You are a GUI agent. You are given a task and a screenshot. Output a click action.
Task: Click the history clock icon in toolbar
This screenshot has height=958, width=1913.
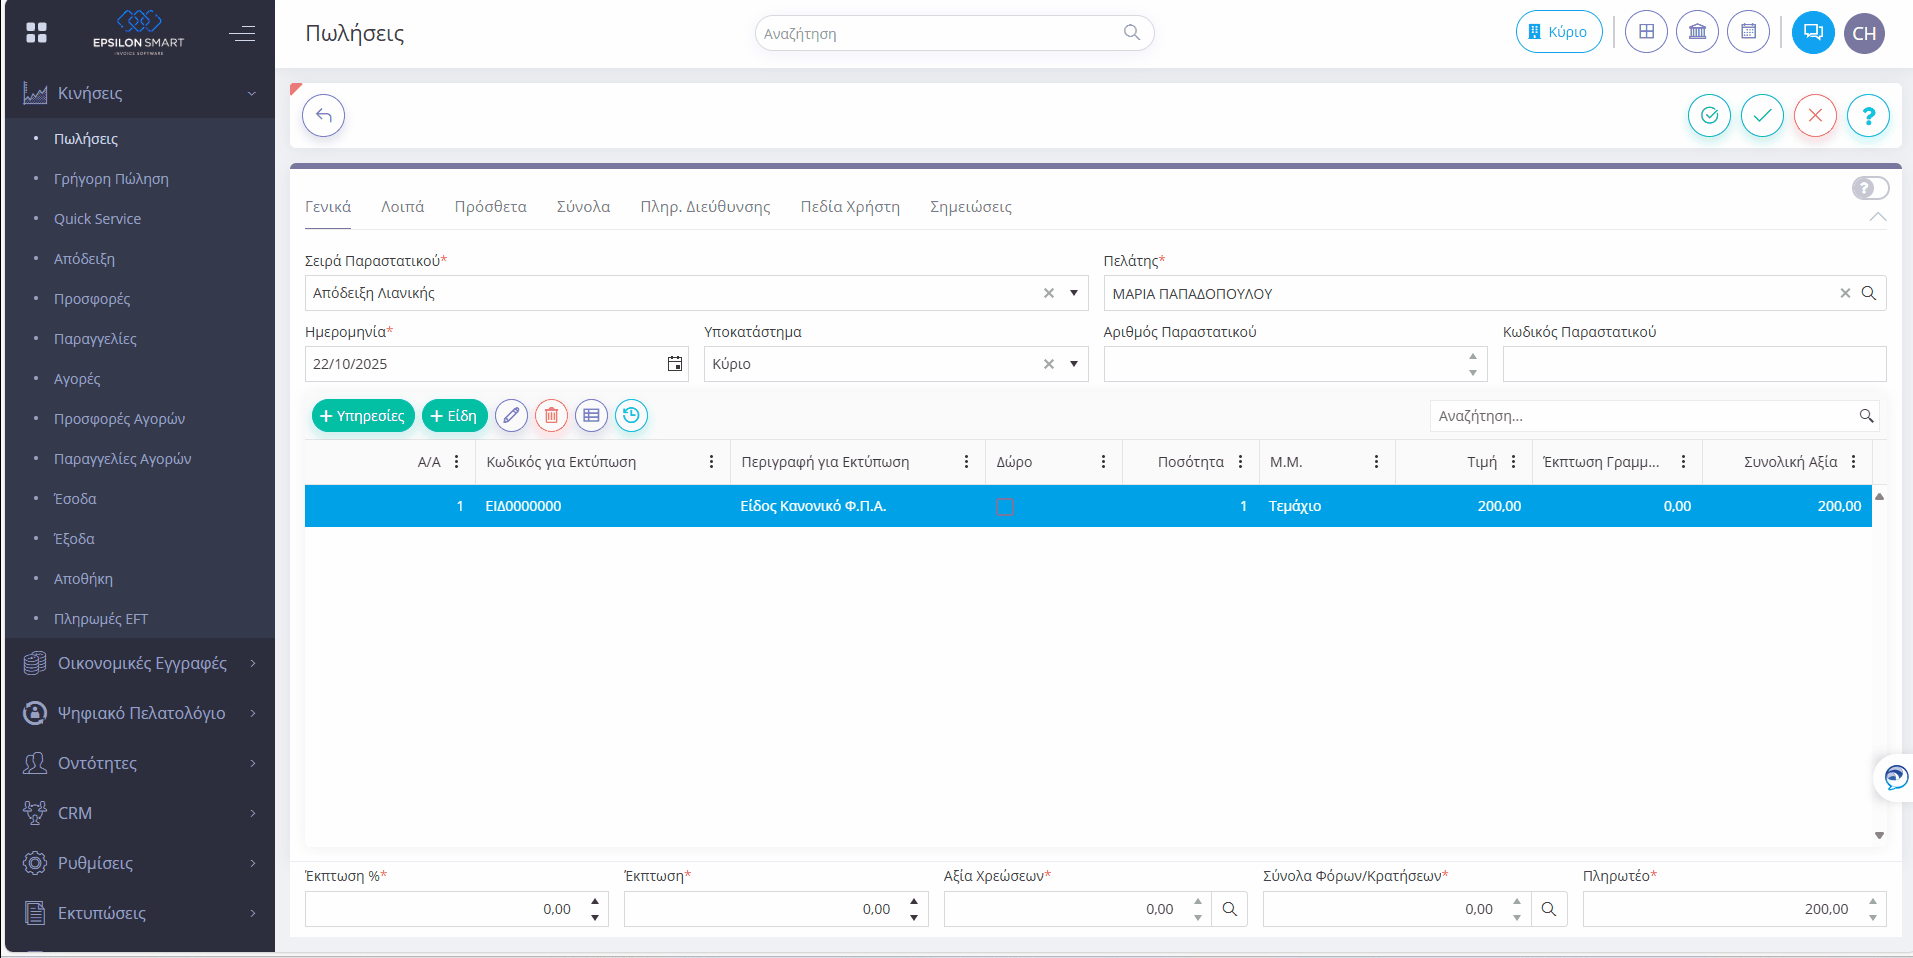pyautogui.click(x=631, y=416)
